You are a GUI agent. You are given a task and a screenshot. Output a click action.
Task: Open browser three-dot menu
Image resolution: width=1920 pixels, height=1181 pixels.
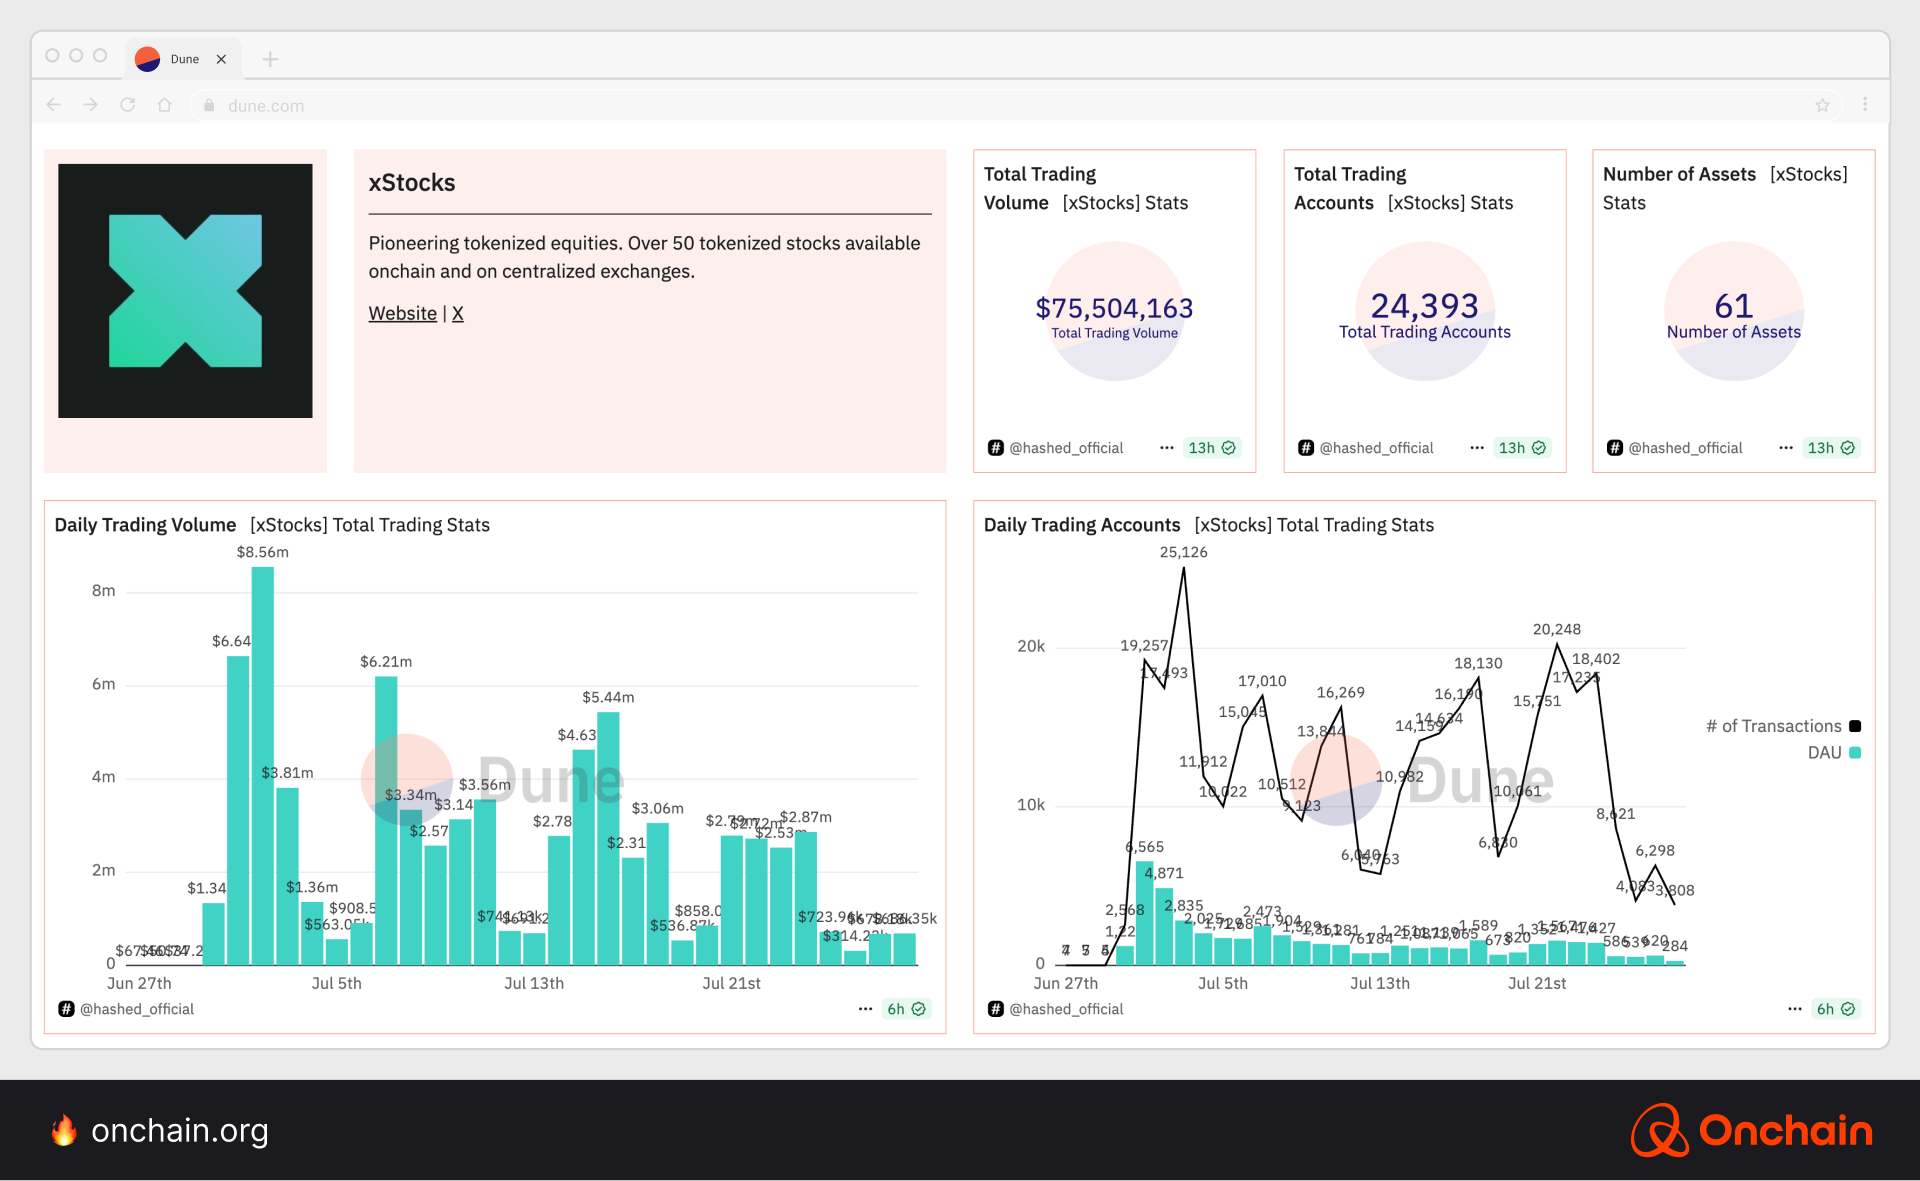click(x=1865, y=105)
